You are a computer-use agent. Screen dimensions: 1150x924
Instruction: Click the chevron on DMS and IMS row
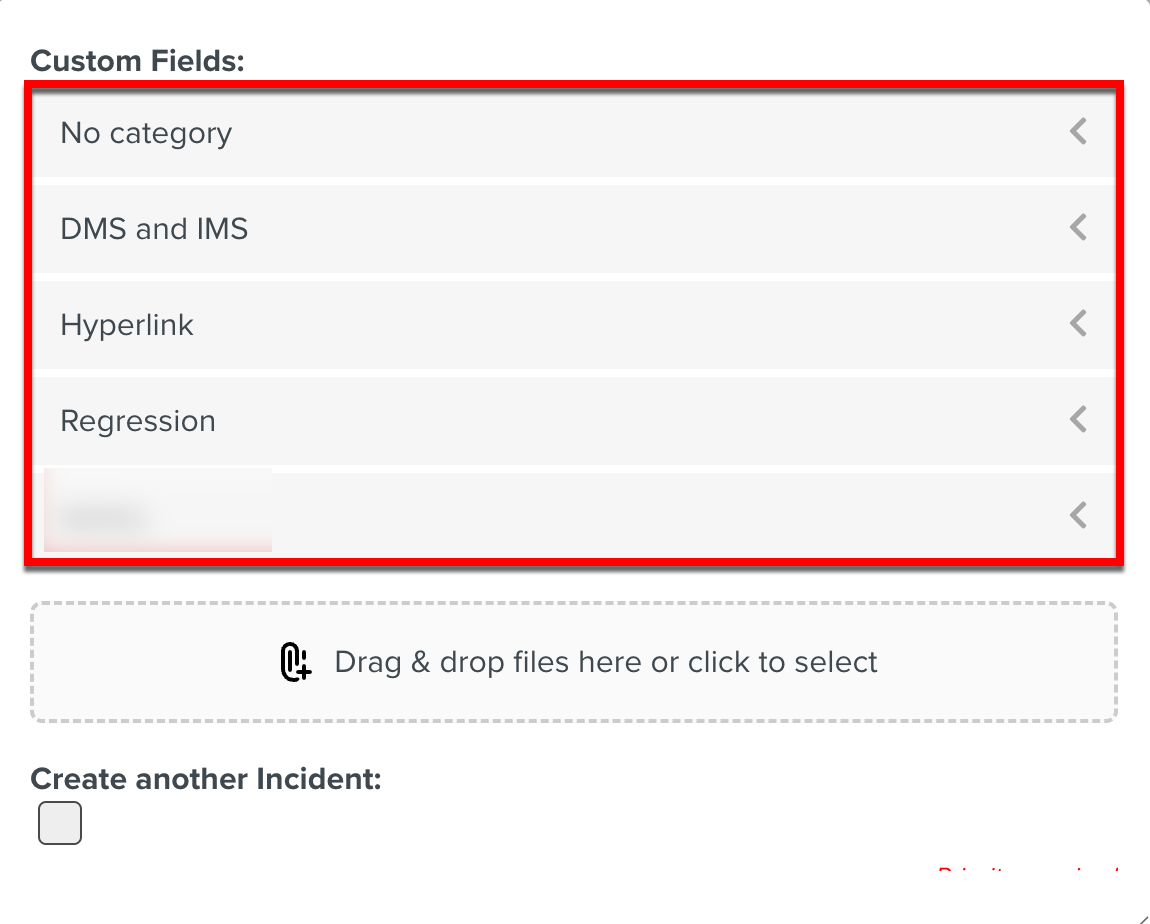1078,228
